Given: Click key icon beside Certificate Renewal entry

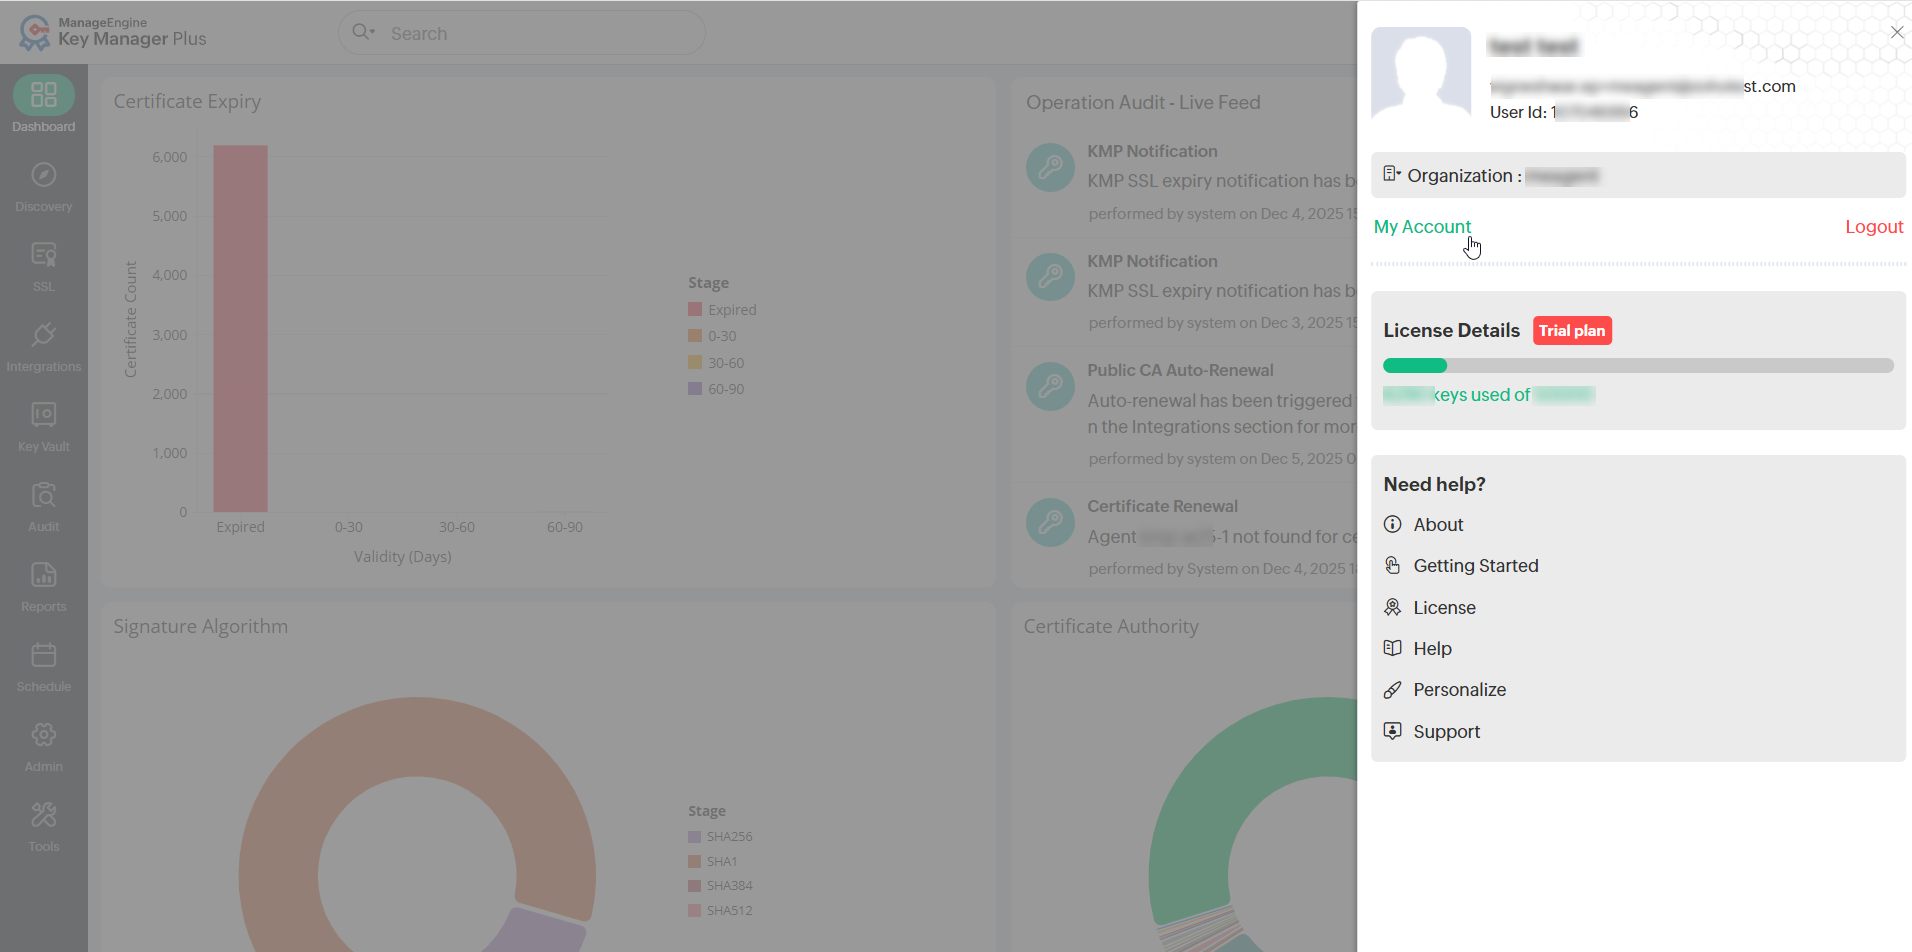Looking at the screenshot, I should coord(1050,523).
